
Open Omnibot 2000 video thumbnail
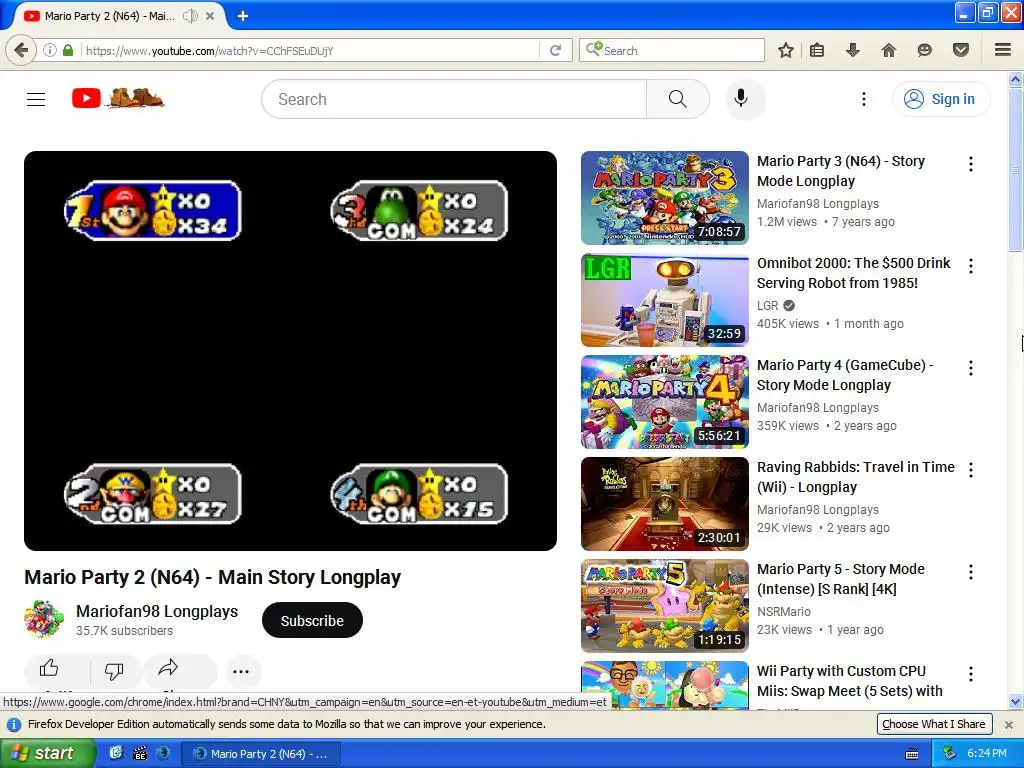[665, 300]
